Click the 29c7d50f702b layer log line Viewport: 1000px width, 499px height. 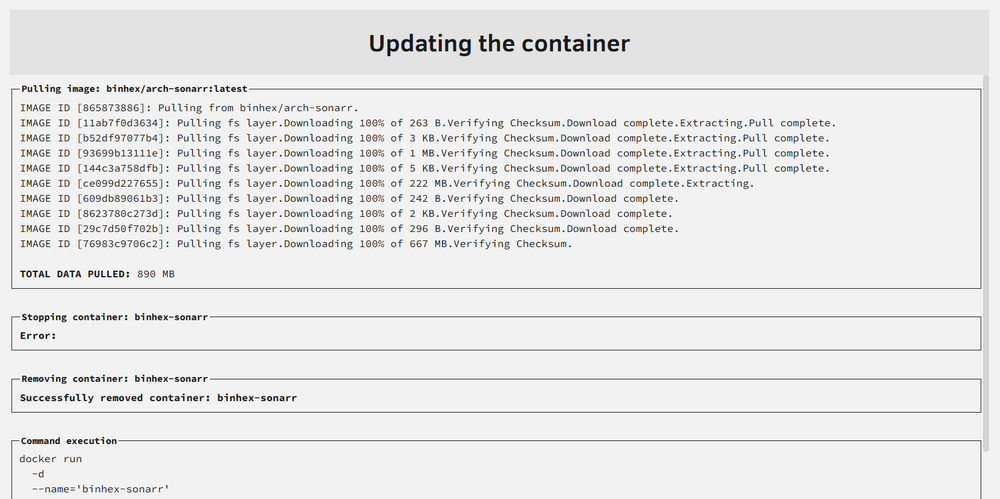pyautogui.click(x=349, y=229)
